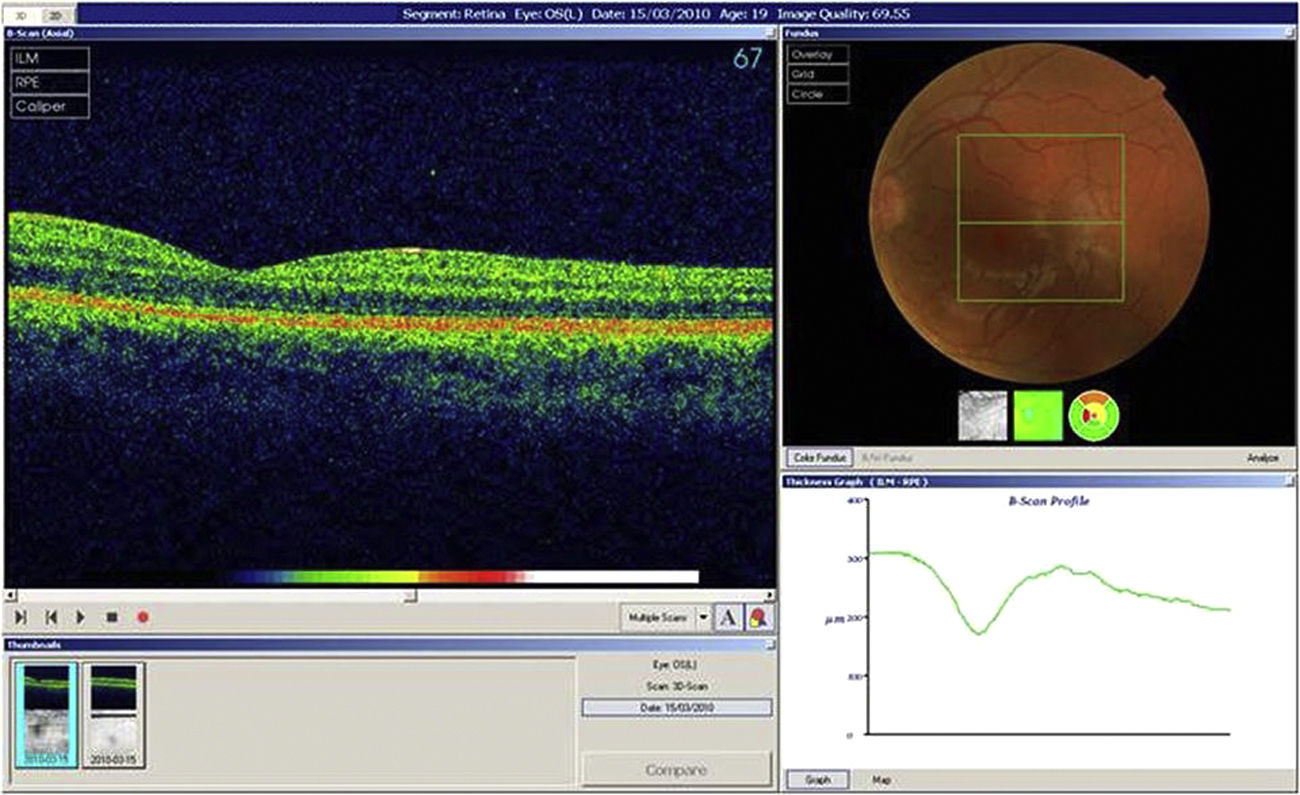
Task: Click the step-back playback button
Action: tap(50, 618)
